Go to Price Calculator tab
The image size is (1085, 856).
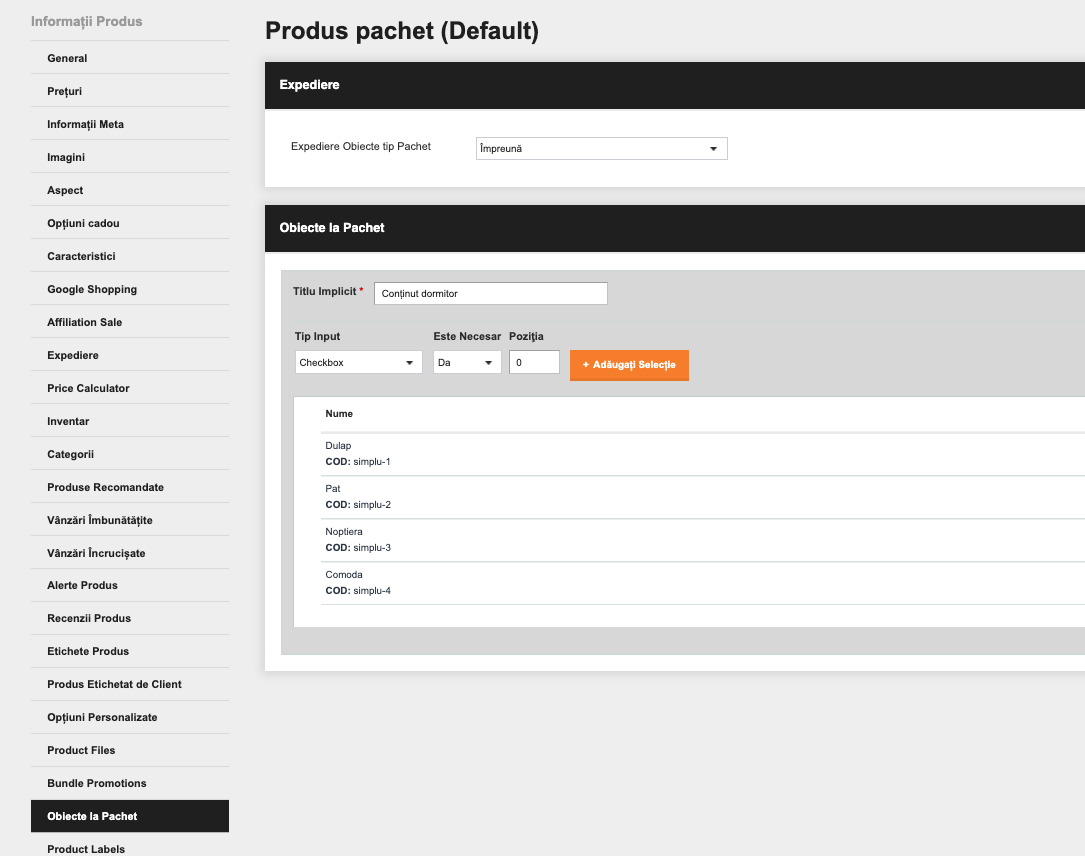coord(130,388)
